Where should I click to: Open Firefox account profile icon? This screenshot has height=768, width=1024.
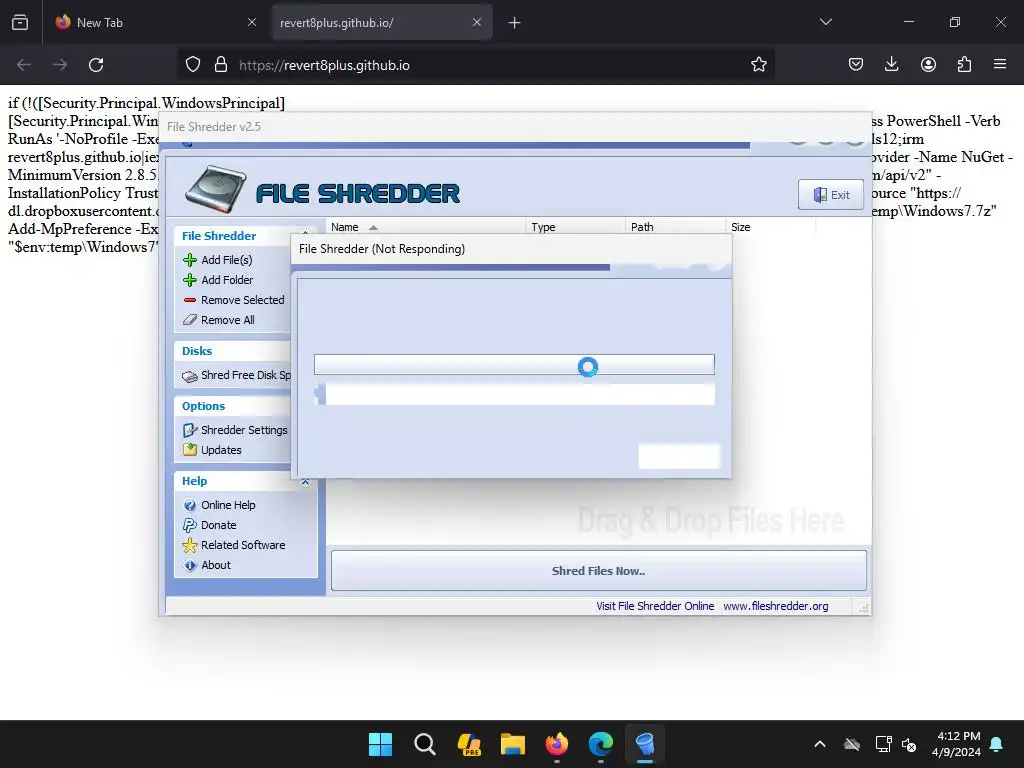[x=928, y=64]
